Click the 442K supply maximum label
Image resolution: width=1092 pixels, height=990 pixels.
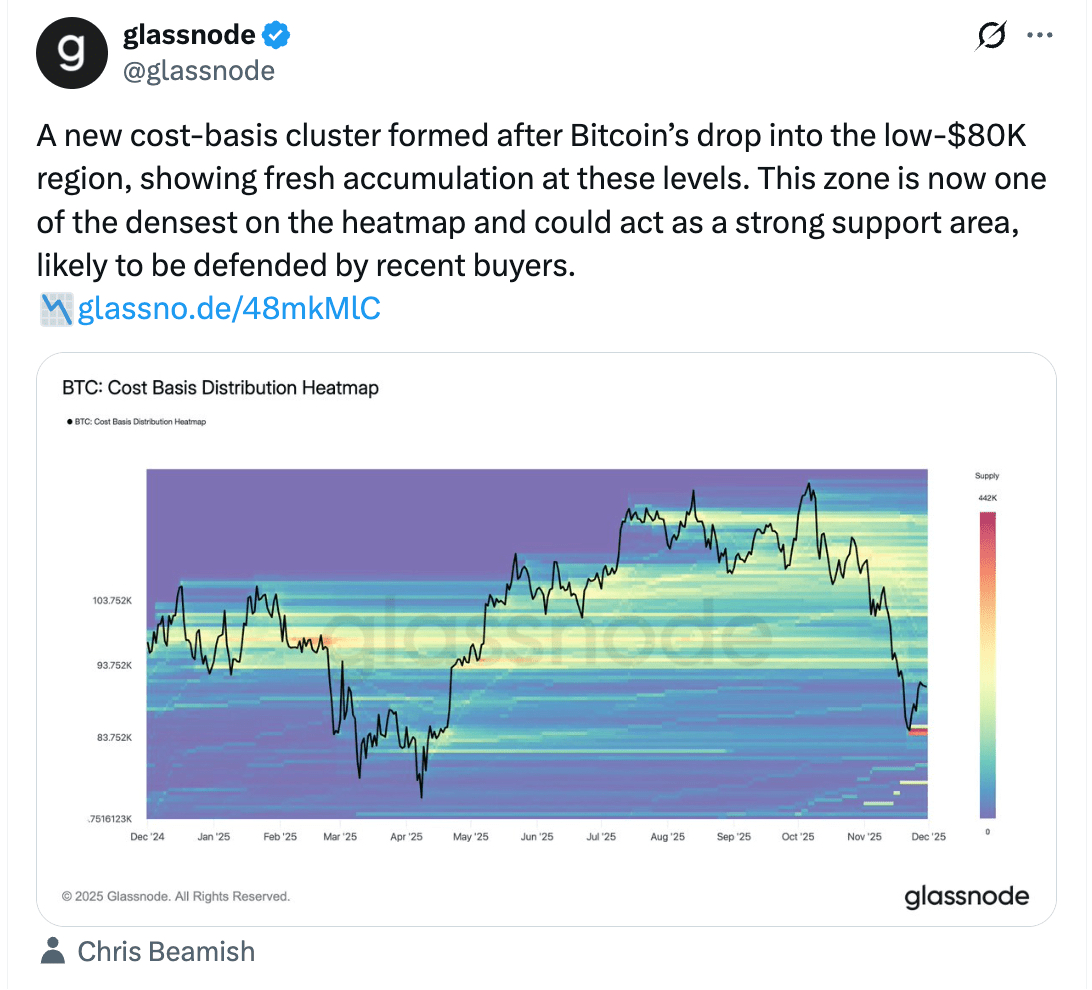[987, 497]
